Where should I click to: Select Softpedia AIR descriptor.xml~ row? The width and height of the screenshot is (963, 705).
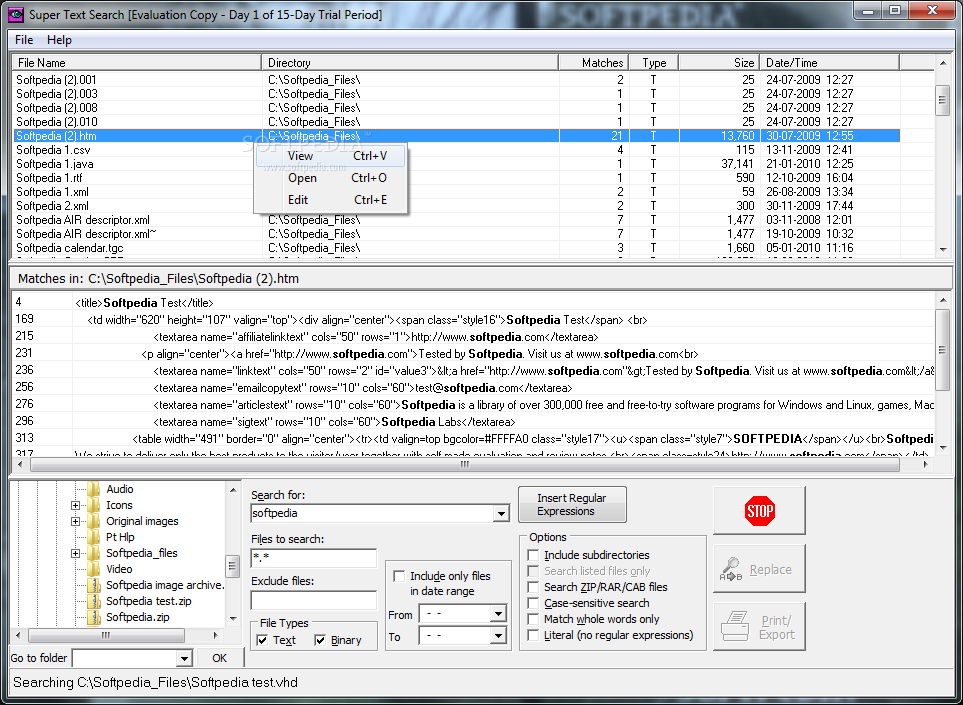click(456, 234)
